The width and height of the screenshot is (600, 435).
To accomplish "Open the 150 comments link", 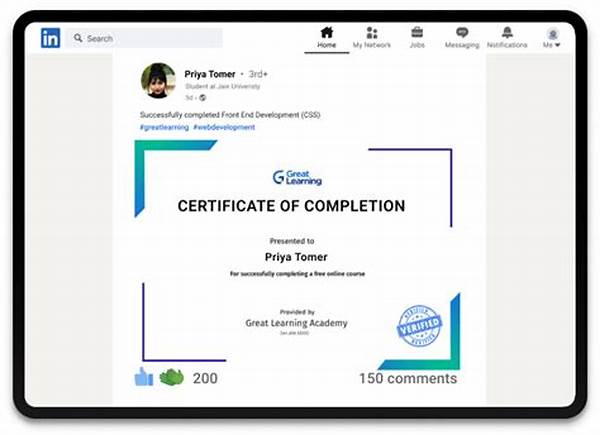I will pyautogui.click(x=408, y=378).
